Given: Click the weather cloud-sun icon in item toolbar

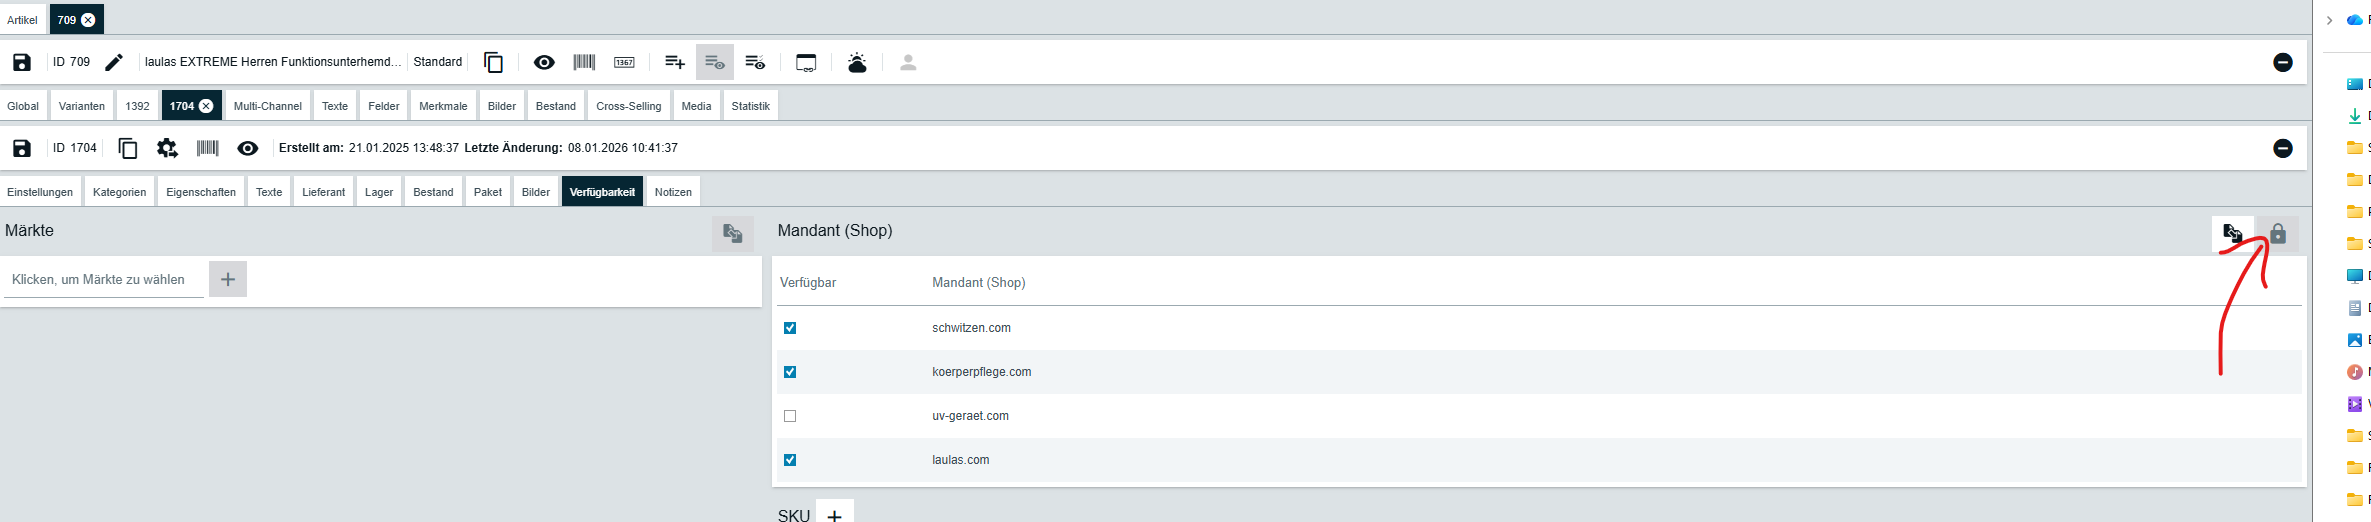Looking at the screenshot, I should pyautogui.click(x=857, y=62).
